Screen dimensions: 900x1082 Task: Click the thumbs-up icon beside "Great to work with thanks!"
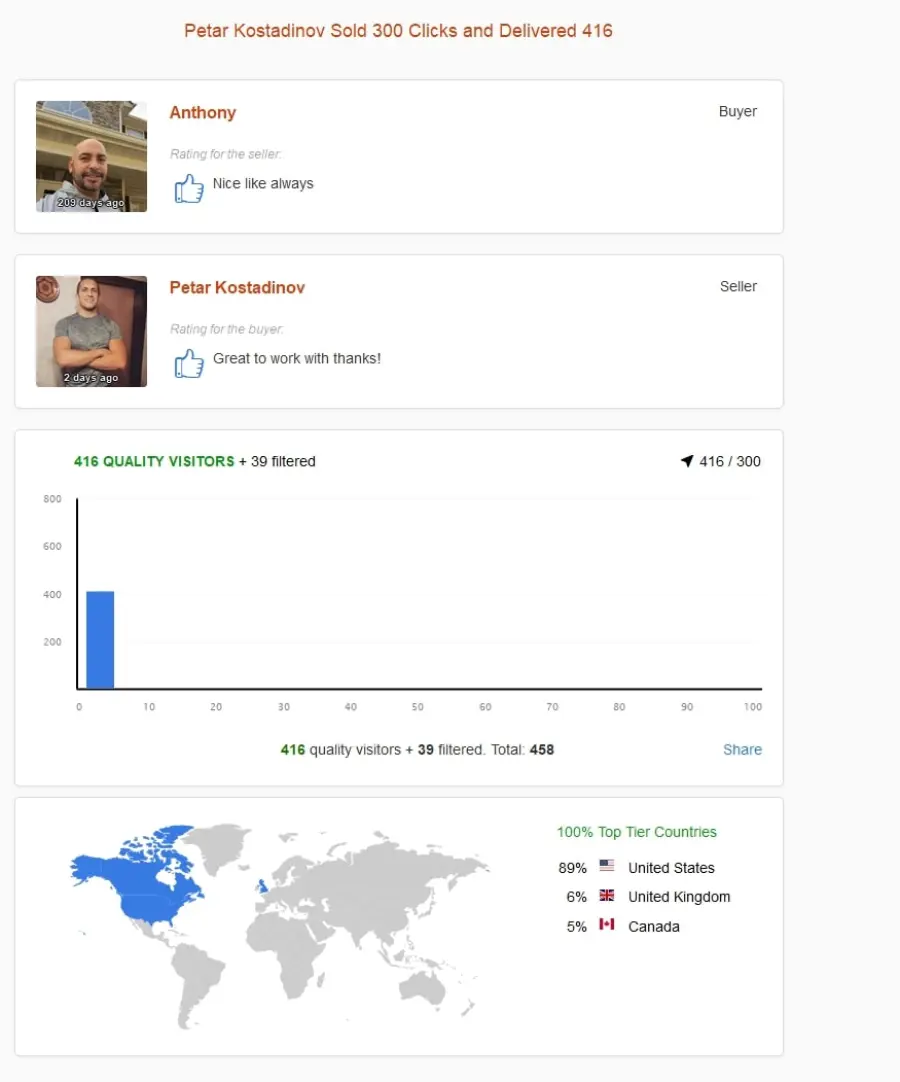click(x=189, y=363)
